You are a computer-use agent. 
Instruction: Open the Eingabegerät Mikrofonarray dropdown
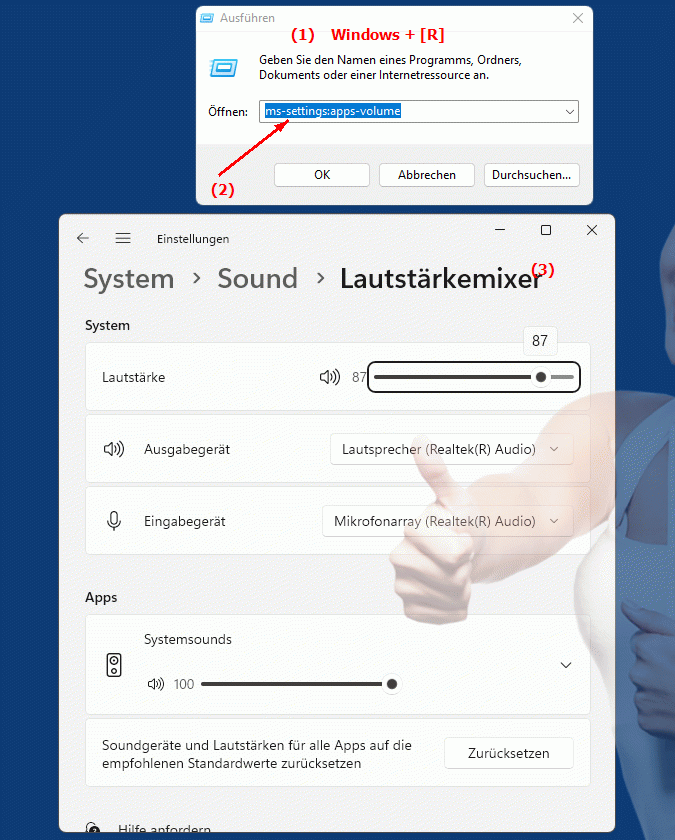click(447, 521)
